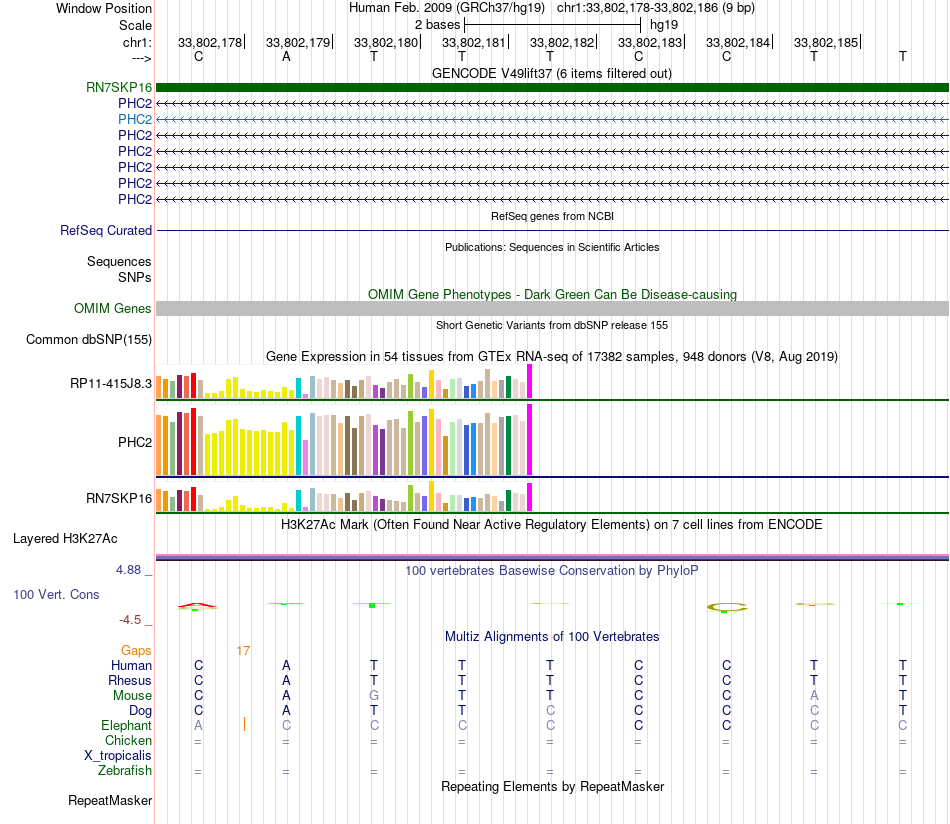Click the Layered H3K27Ac track label

point(65,539)
